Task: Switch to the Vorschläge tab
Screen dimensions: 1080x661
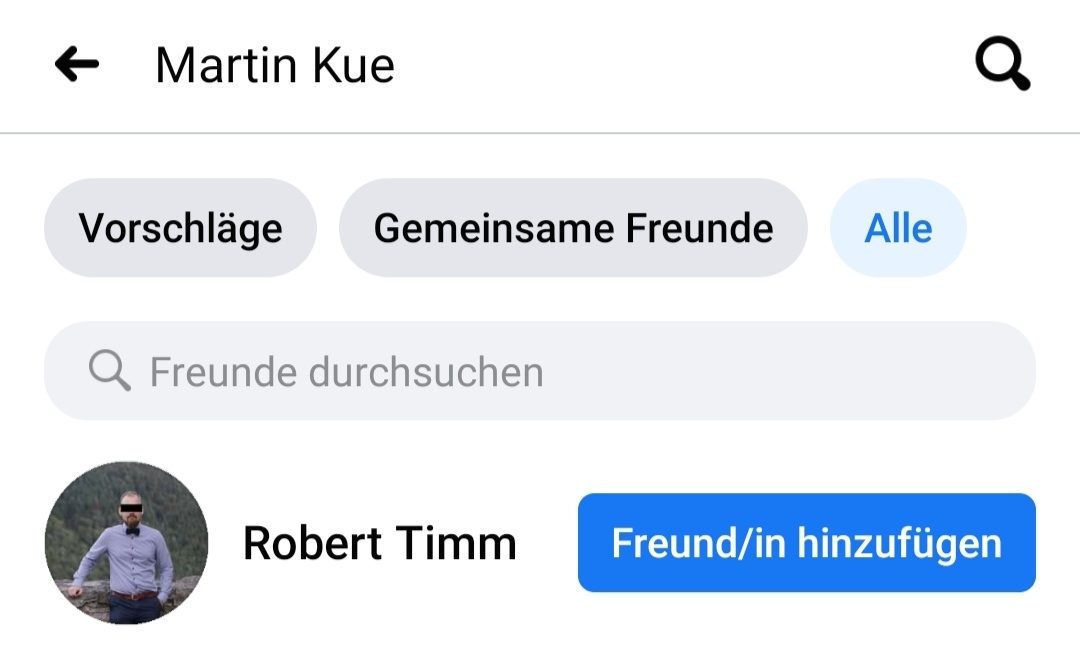Action: (180, 228)
